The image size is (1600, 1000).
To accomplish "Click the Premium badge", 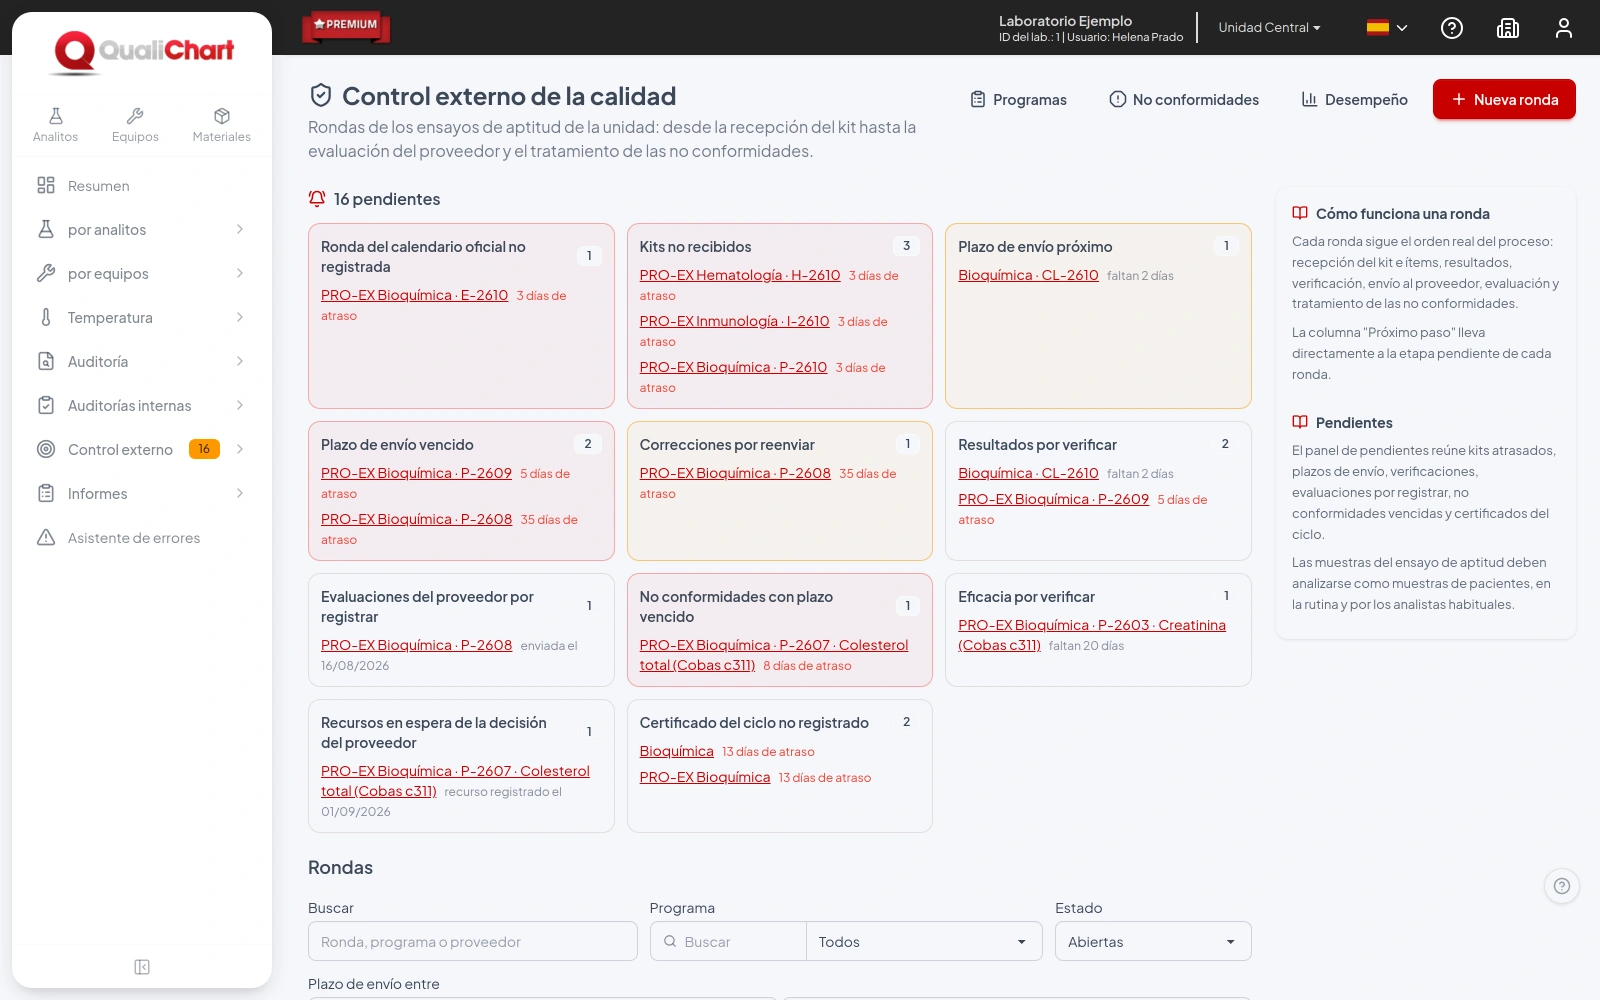I will click(346, 25).
